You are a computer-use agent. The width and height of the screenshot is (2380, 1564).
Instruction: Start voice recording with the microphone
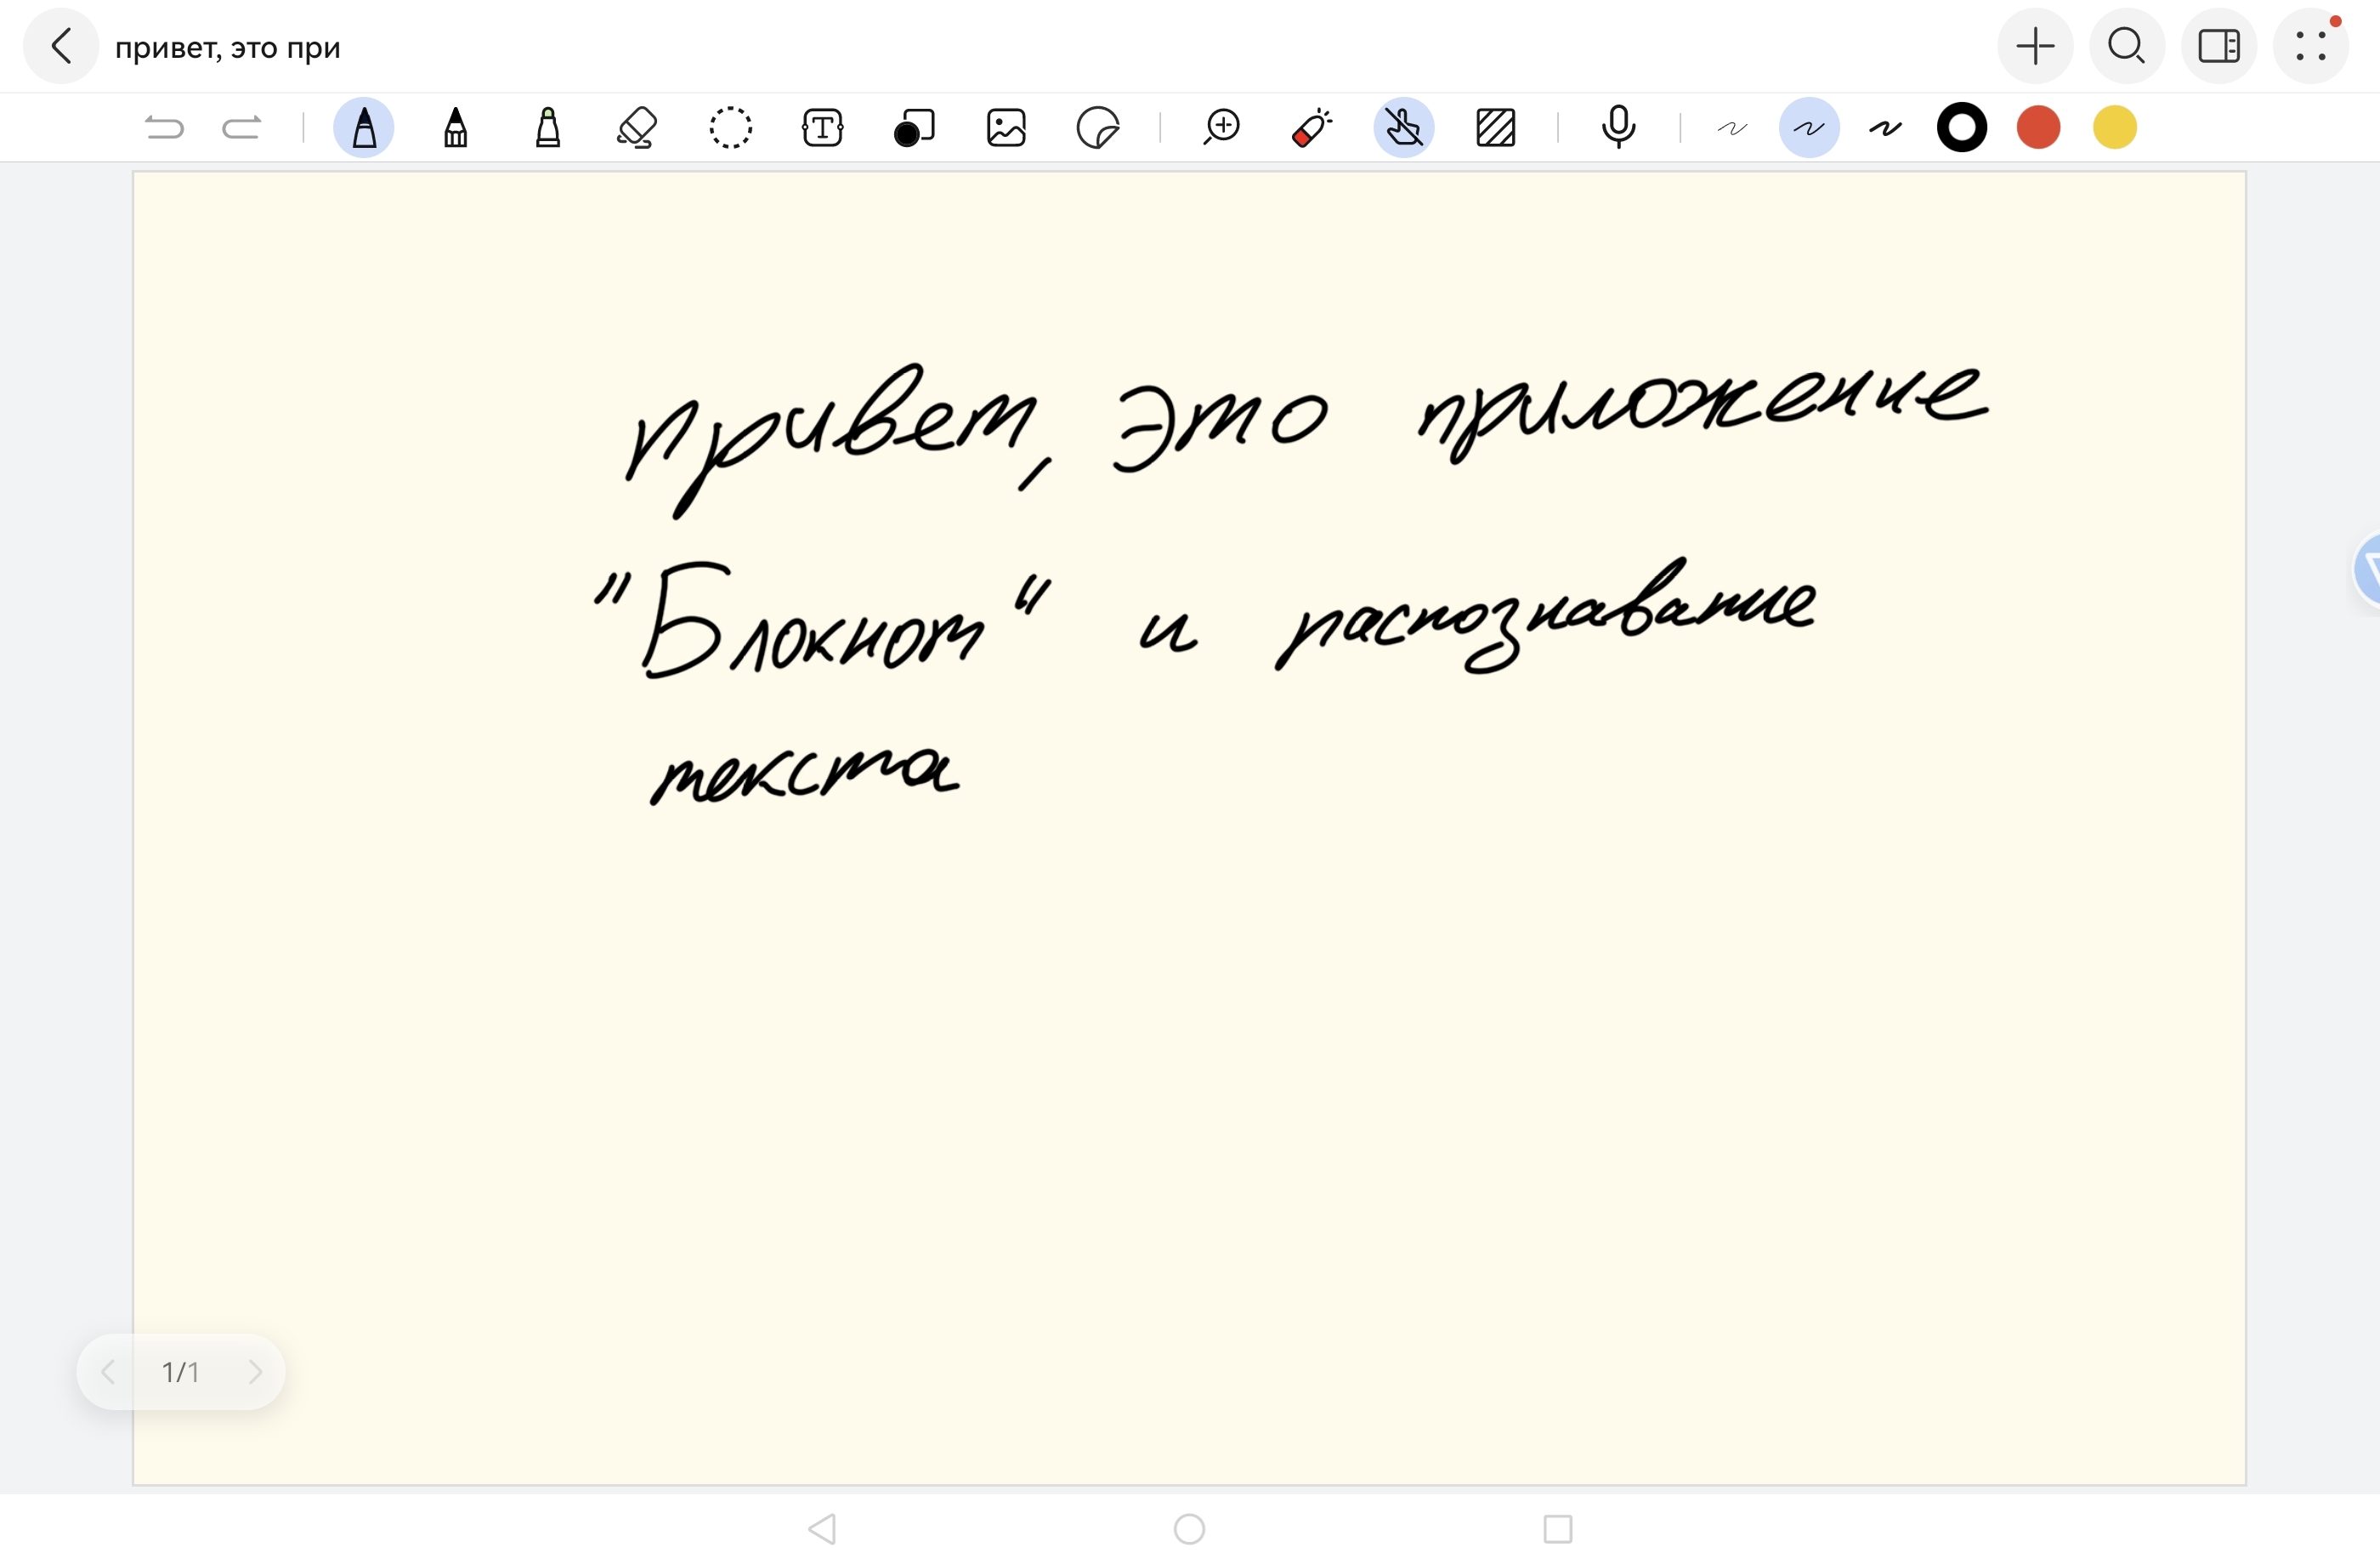coord(1618,128)
